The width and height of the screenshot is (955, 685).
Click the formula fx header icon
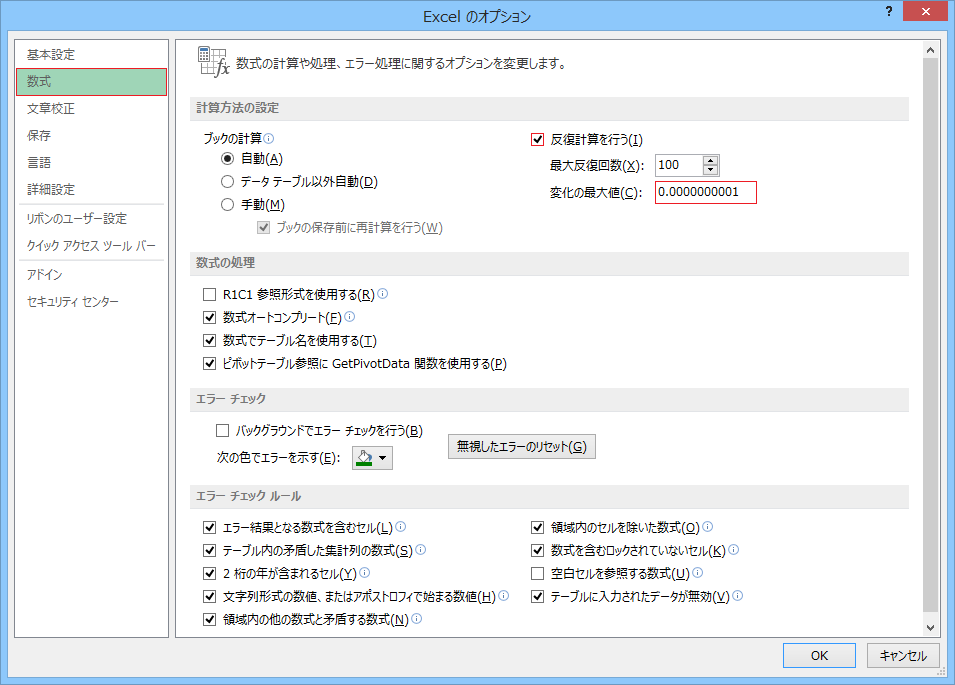pos(213,61)
